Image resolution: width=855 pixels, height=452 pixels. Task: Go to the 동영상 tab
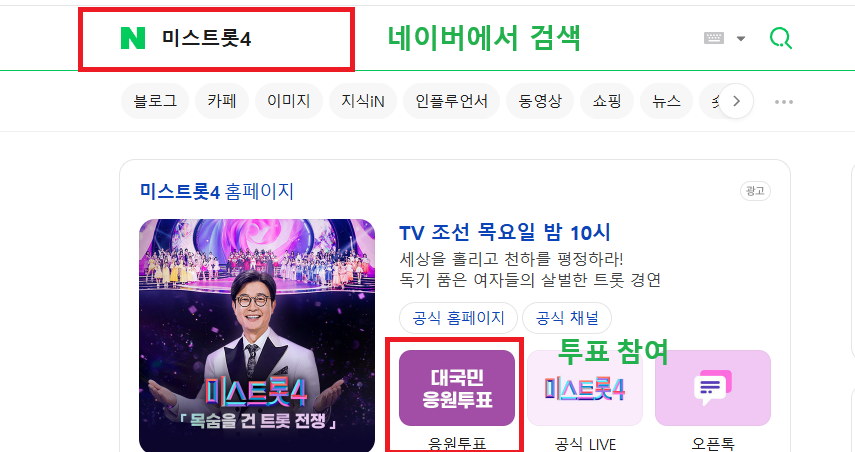(x=540, y=101)
